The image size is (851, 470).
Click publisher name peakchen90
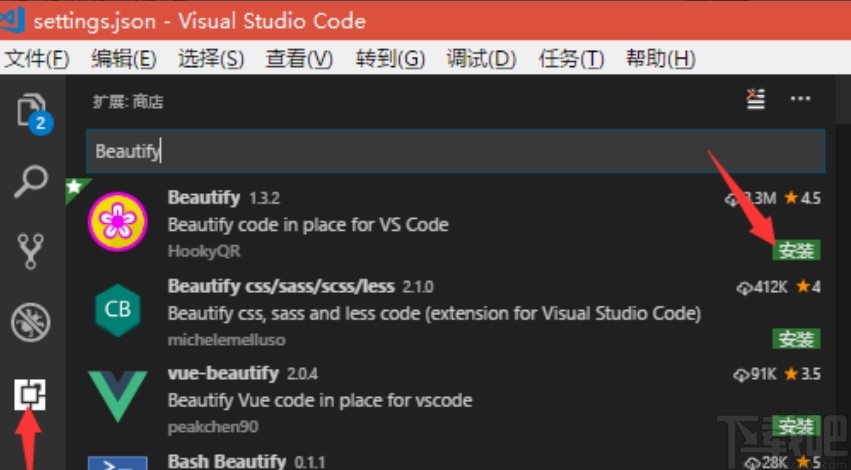[x=213, y=427]
